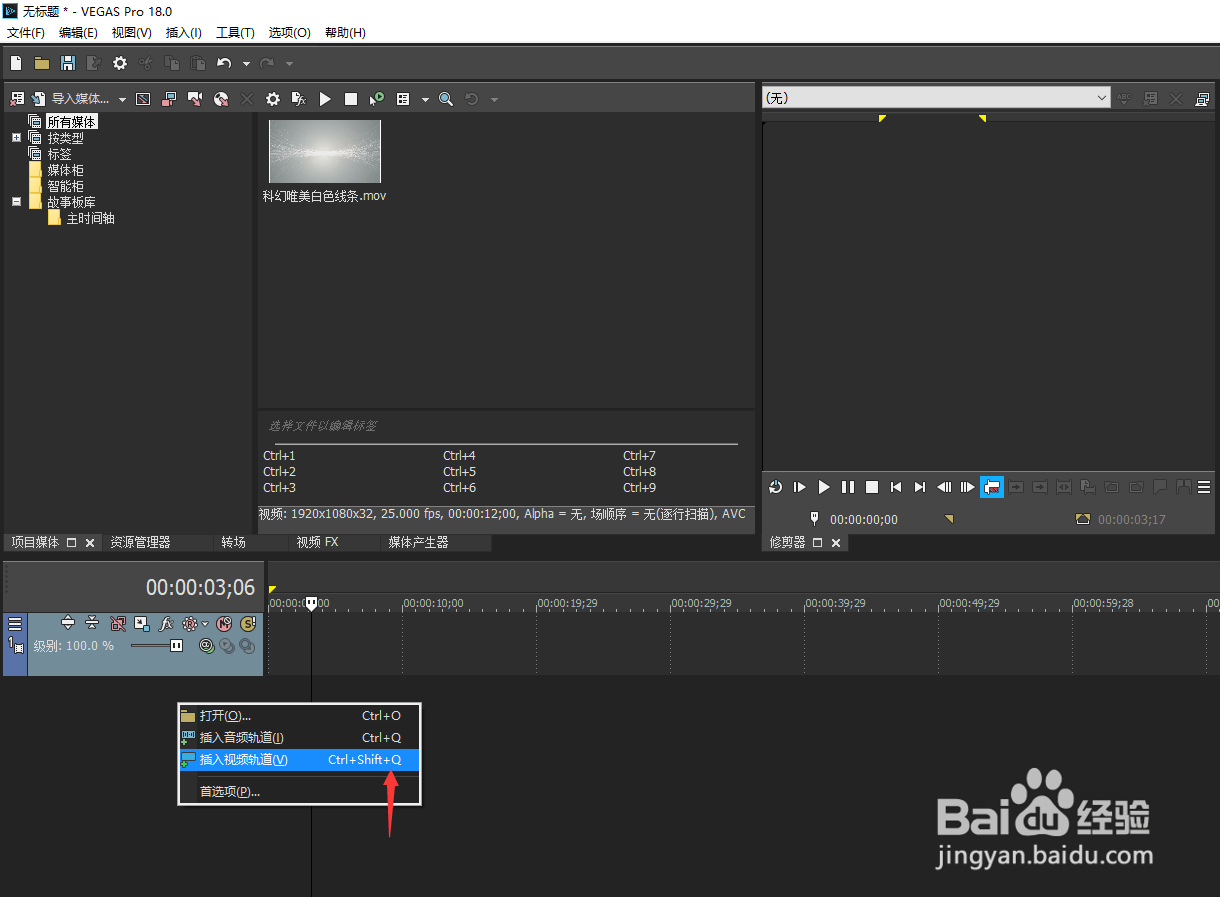Image resolution: width=1220 pixels, height=897 pixels.
Task: Undo the last action with the curved arrow
Action: point(224,63)
